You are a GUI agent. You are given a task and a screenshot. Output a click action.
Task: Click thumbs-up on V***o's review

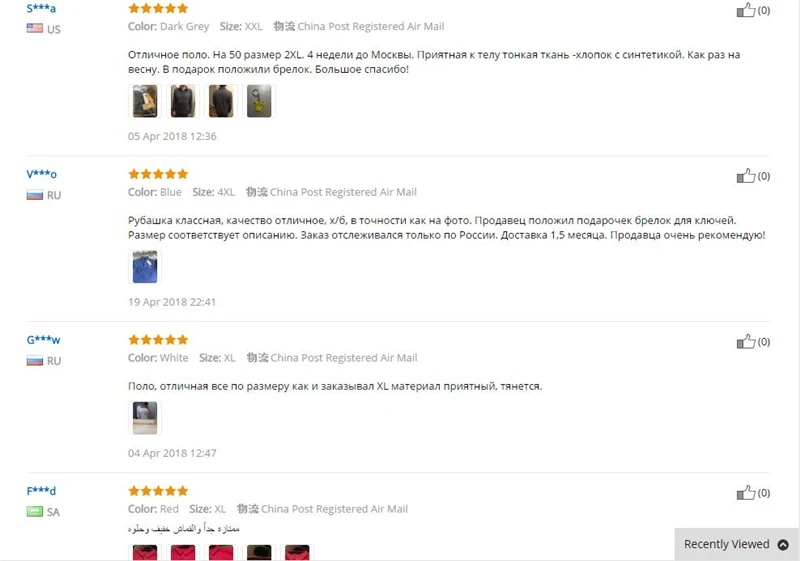[746, 175]
